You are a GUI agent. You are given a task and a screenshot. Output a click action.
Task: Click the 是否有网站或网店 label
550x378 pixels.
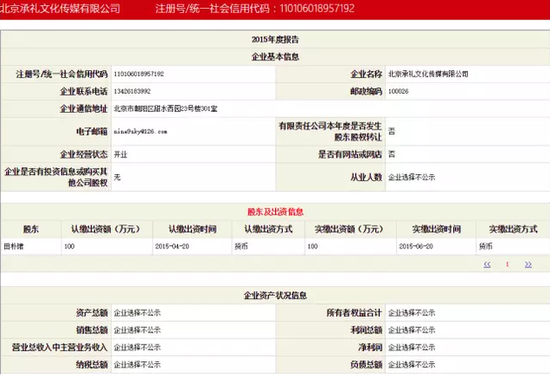tap(350, 154)
